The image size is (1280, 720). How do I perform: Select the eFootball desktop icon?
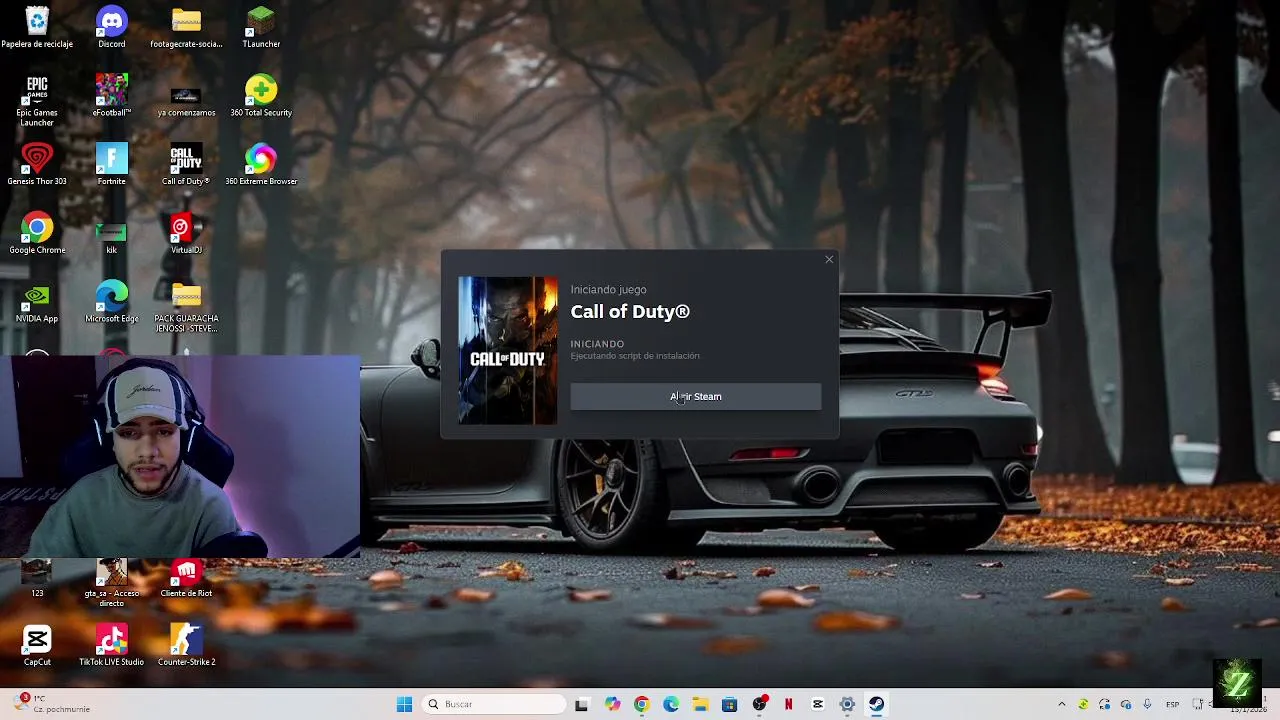(x=112, y=96)
